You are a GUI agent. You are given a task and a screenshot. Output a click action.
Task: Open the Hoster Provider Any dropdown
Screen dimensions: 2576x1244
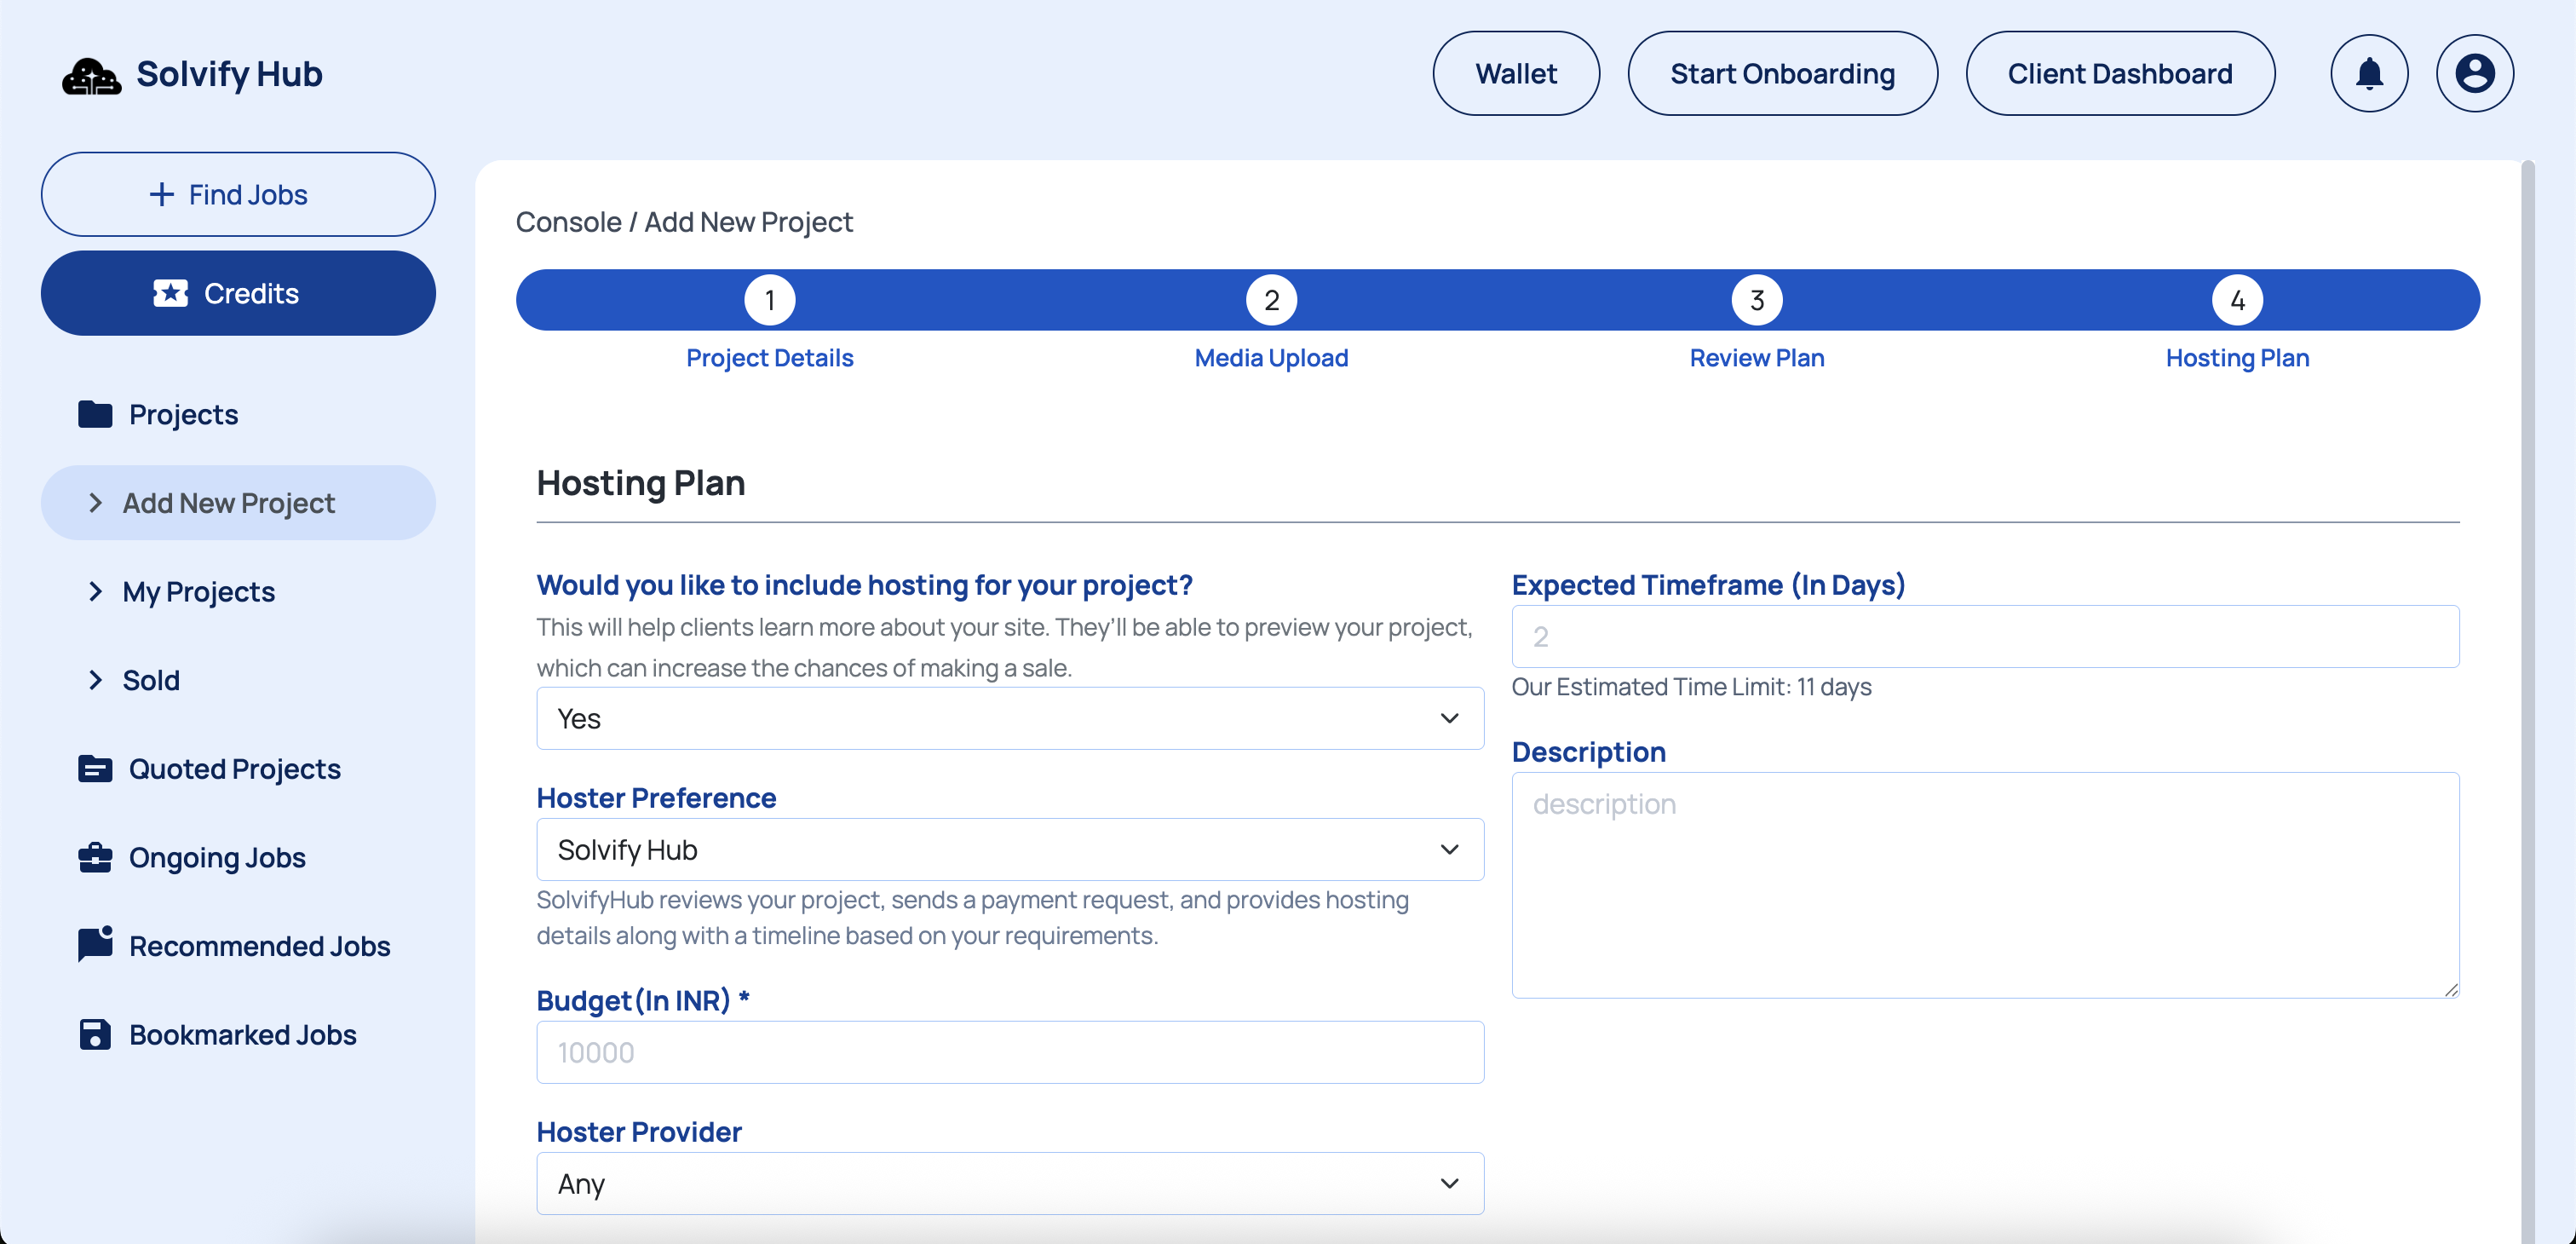tap(1010, 1183)
